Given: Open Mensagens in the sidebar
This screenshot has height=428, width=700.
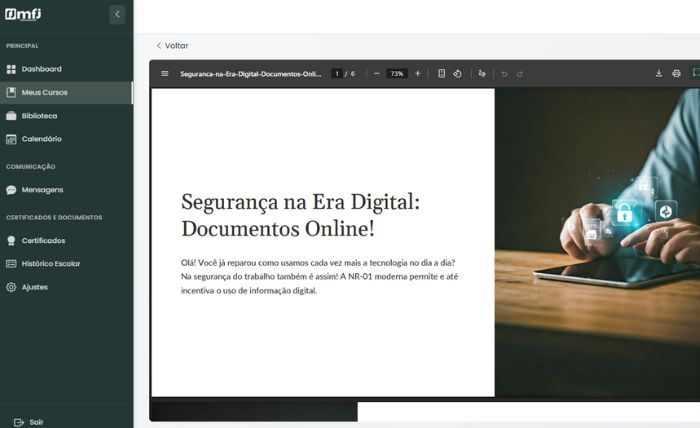Looking at the screenshot, I should (x=42, y=189).
